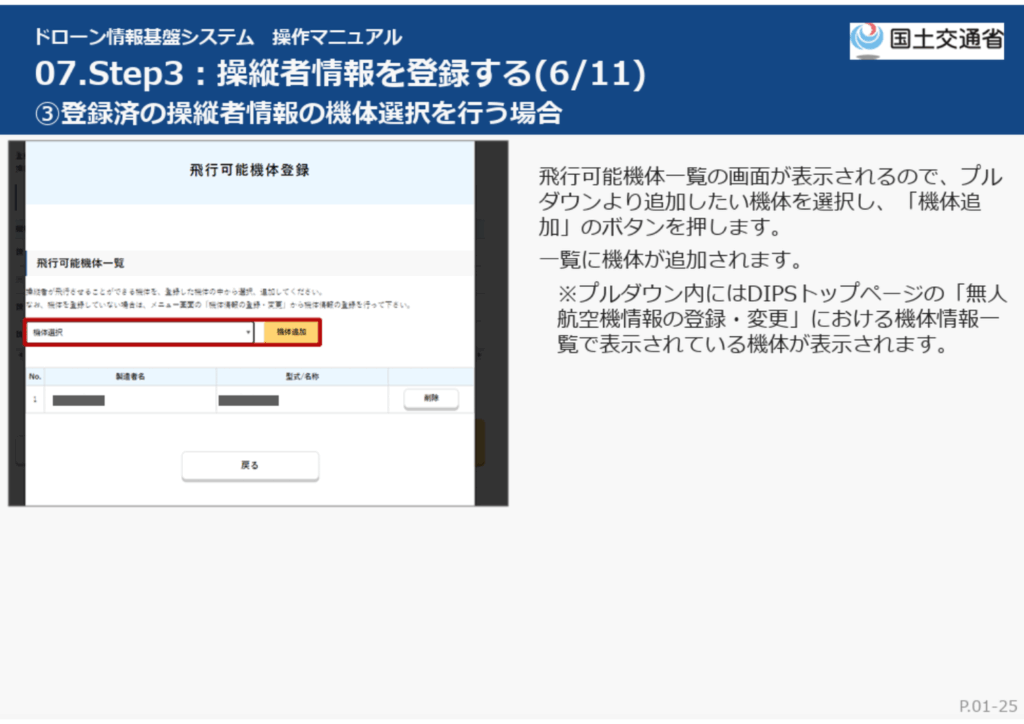Click the MLIT globe logo icon
The height and width of the screenshot is (724, 1024).
pos(867,40)
